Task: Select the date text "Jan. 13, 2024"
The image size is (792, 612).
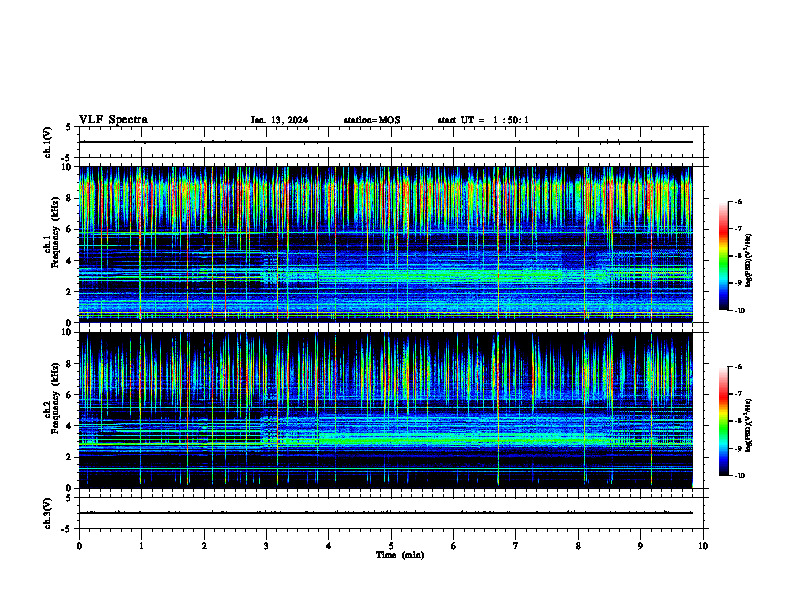Action: 279,120
